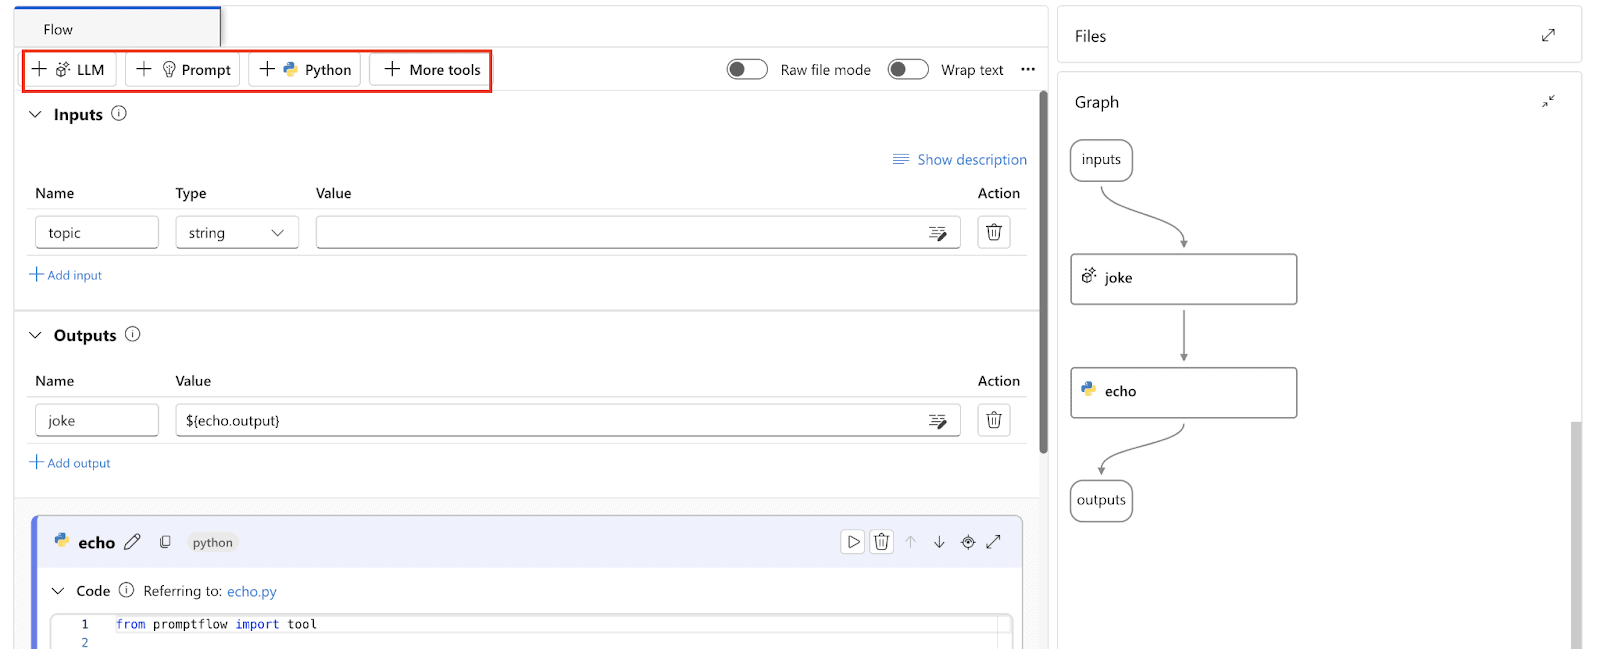The height and width of the screenshot is (649, 1600).
Task: Locate echo node in graph
Action: pyautogui.click(x=968, y=542)
